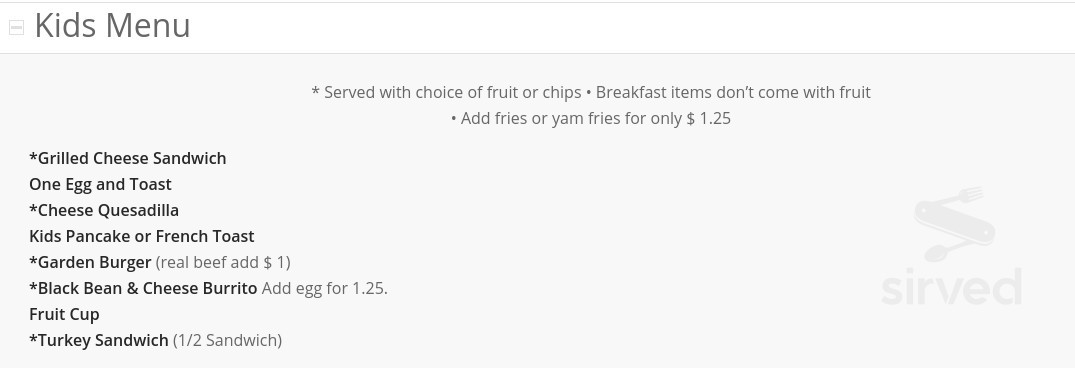This screenshot has height=368, width=1075.
Task: Click the $ 1.25 fries price
Action: coord(709,119)
